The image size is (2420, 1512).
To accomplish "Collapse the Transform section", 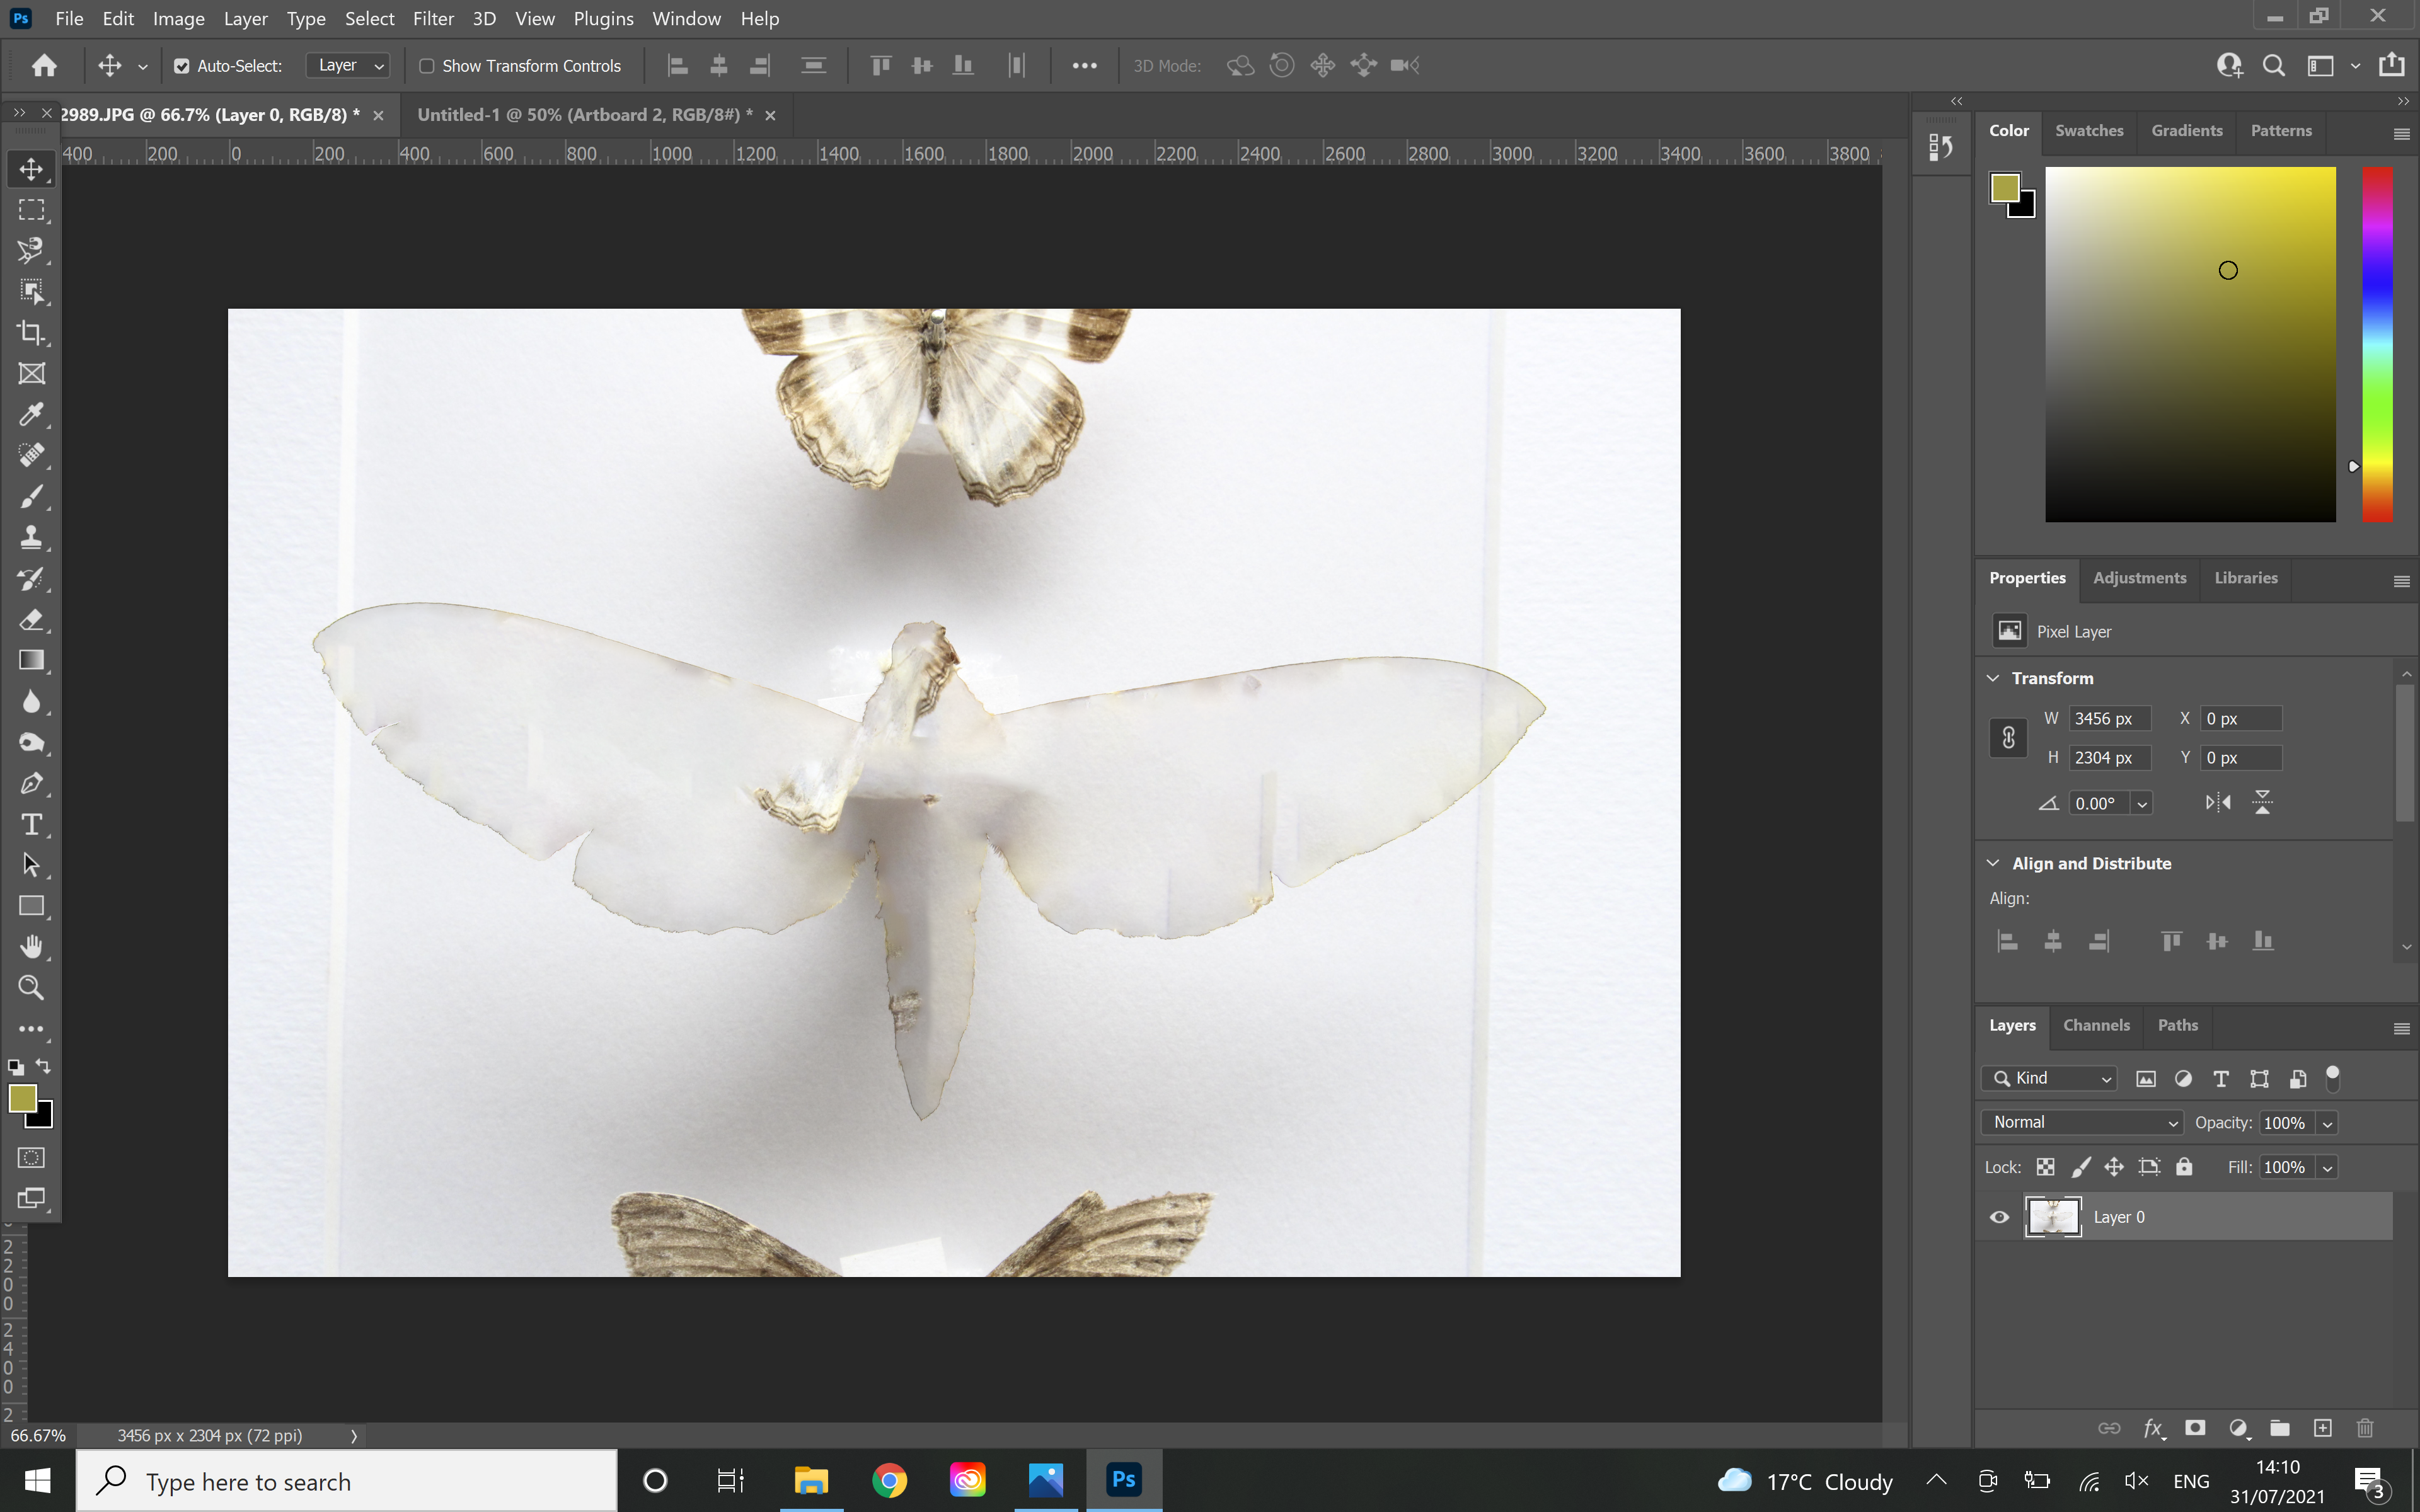I will coord(1993,678).
